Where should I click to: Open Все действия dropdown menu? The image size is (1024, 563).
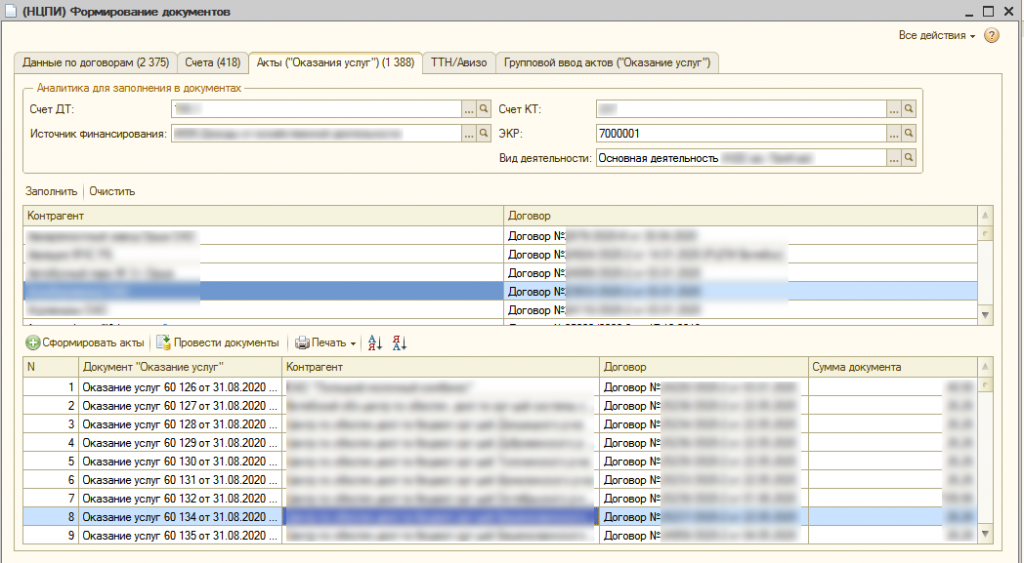[936, 36]
